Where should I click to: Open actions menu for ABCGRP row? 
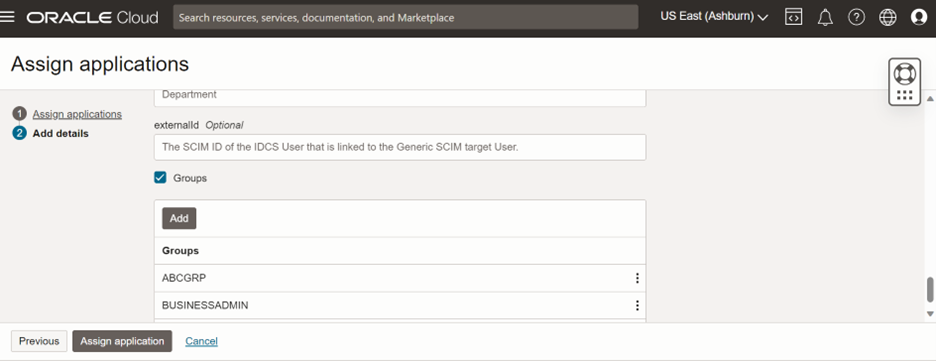click(637, 278)
